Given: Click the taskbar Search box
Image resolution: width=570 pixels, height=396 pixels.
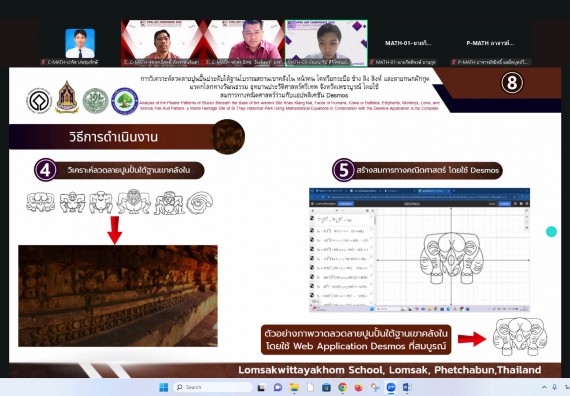Looking at the screenshot, I should click(212, 387).
